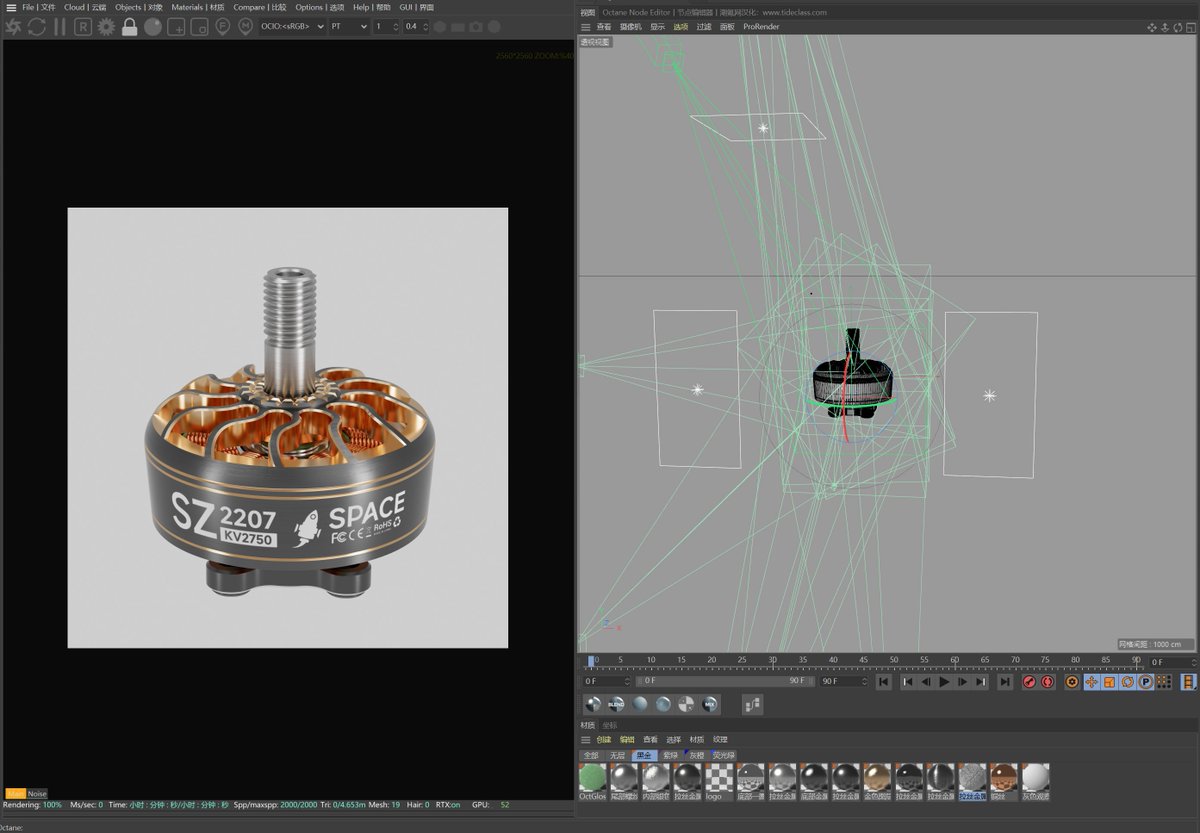This screenshot has width=1200, height=833.
Task: Toggle parameter P keyframe recording icon
Action: (x=1146, y=682)
